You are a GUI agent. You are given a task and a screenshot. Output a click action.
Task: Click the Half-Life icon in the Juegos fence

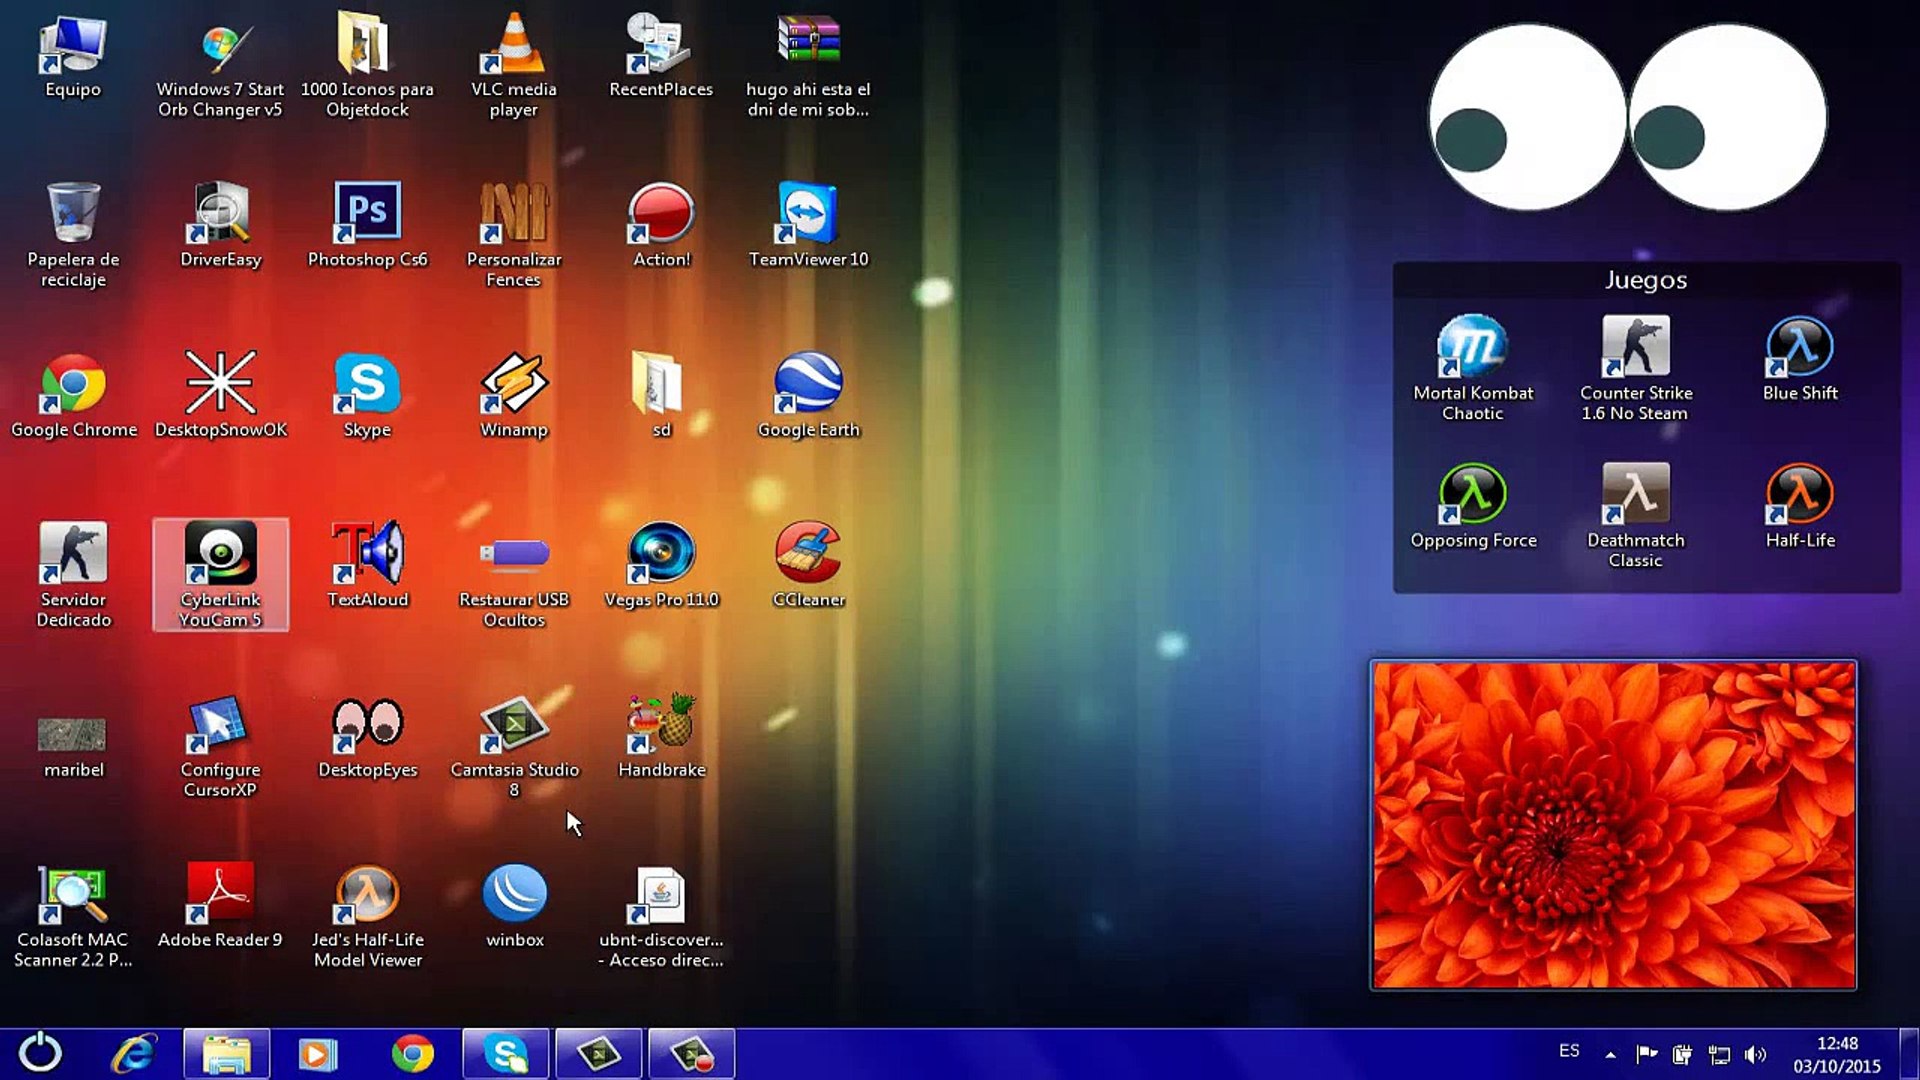click(x=1799, y=495)
